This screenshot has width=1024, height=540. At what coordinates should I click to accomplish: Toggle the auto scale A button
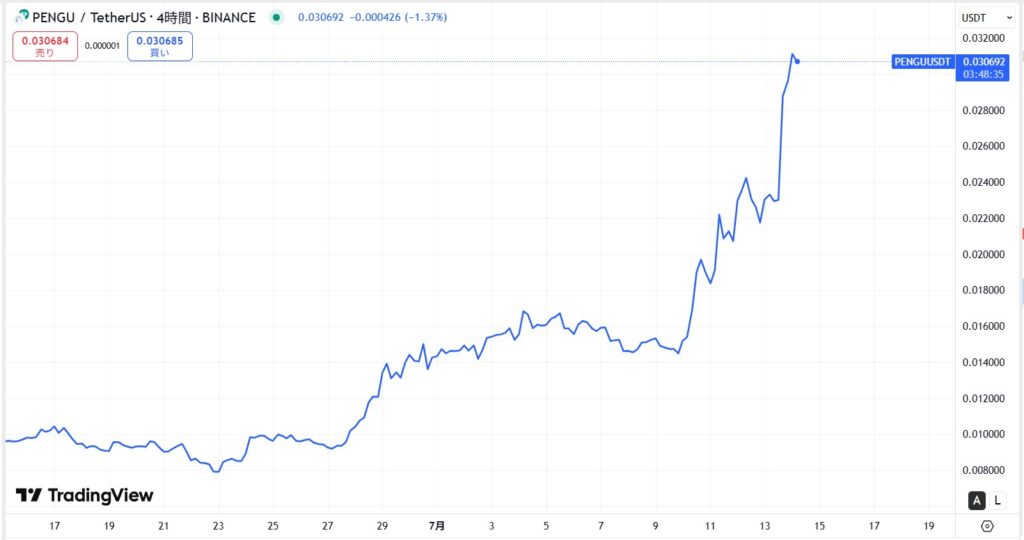tap(976, 501)
